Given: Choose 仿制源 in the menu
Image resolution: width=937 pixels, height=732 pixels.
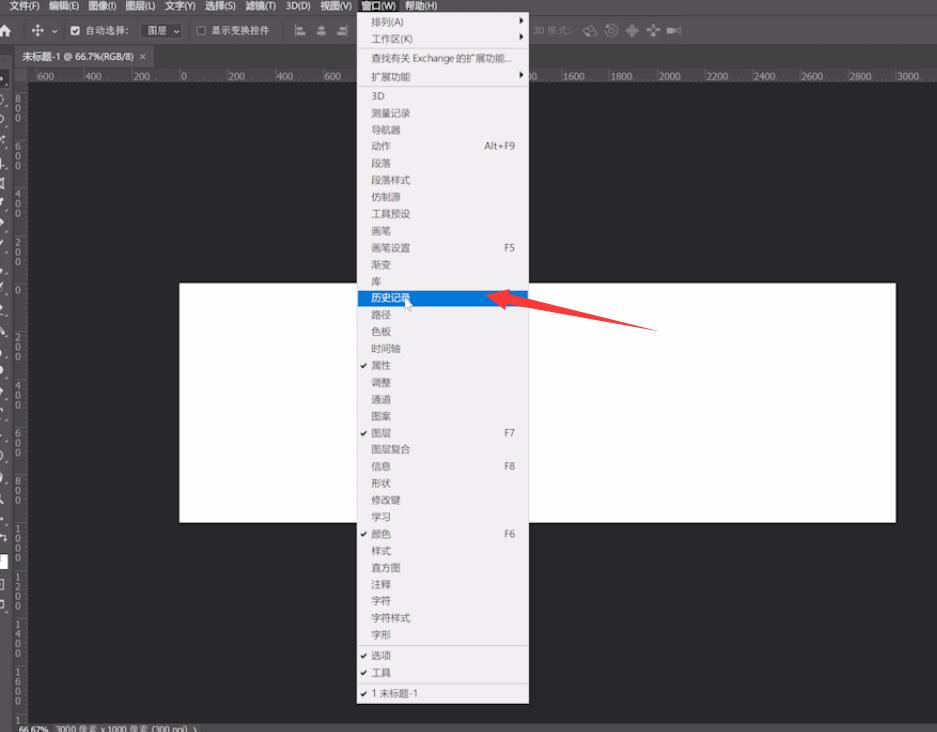Looking at the screenshot, I should 442,197.
